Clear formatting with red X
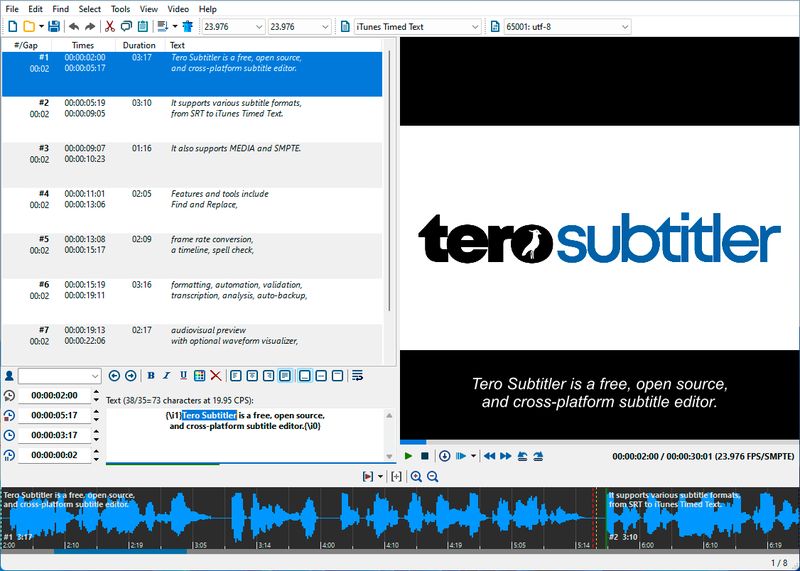 pyautogui.click(x=216, y=376)
